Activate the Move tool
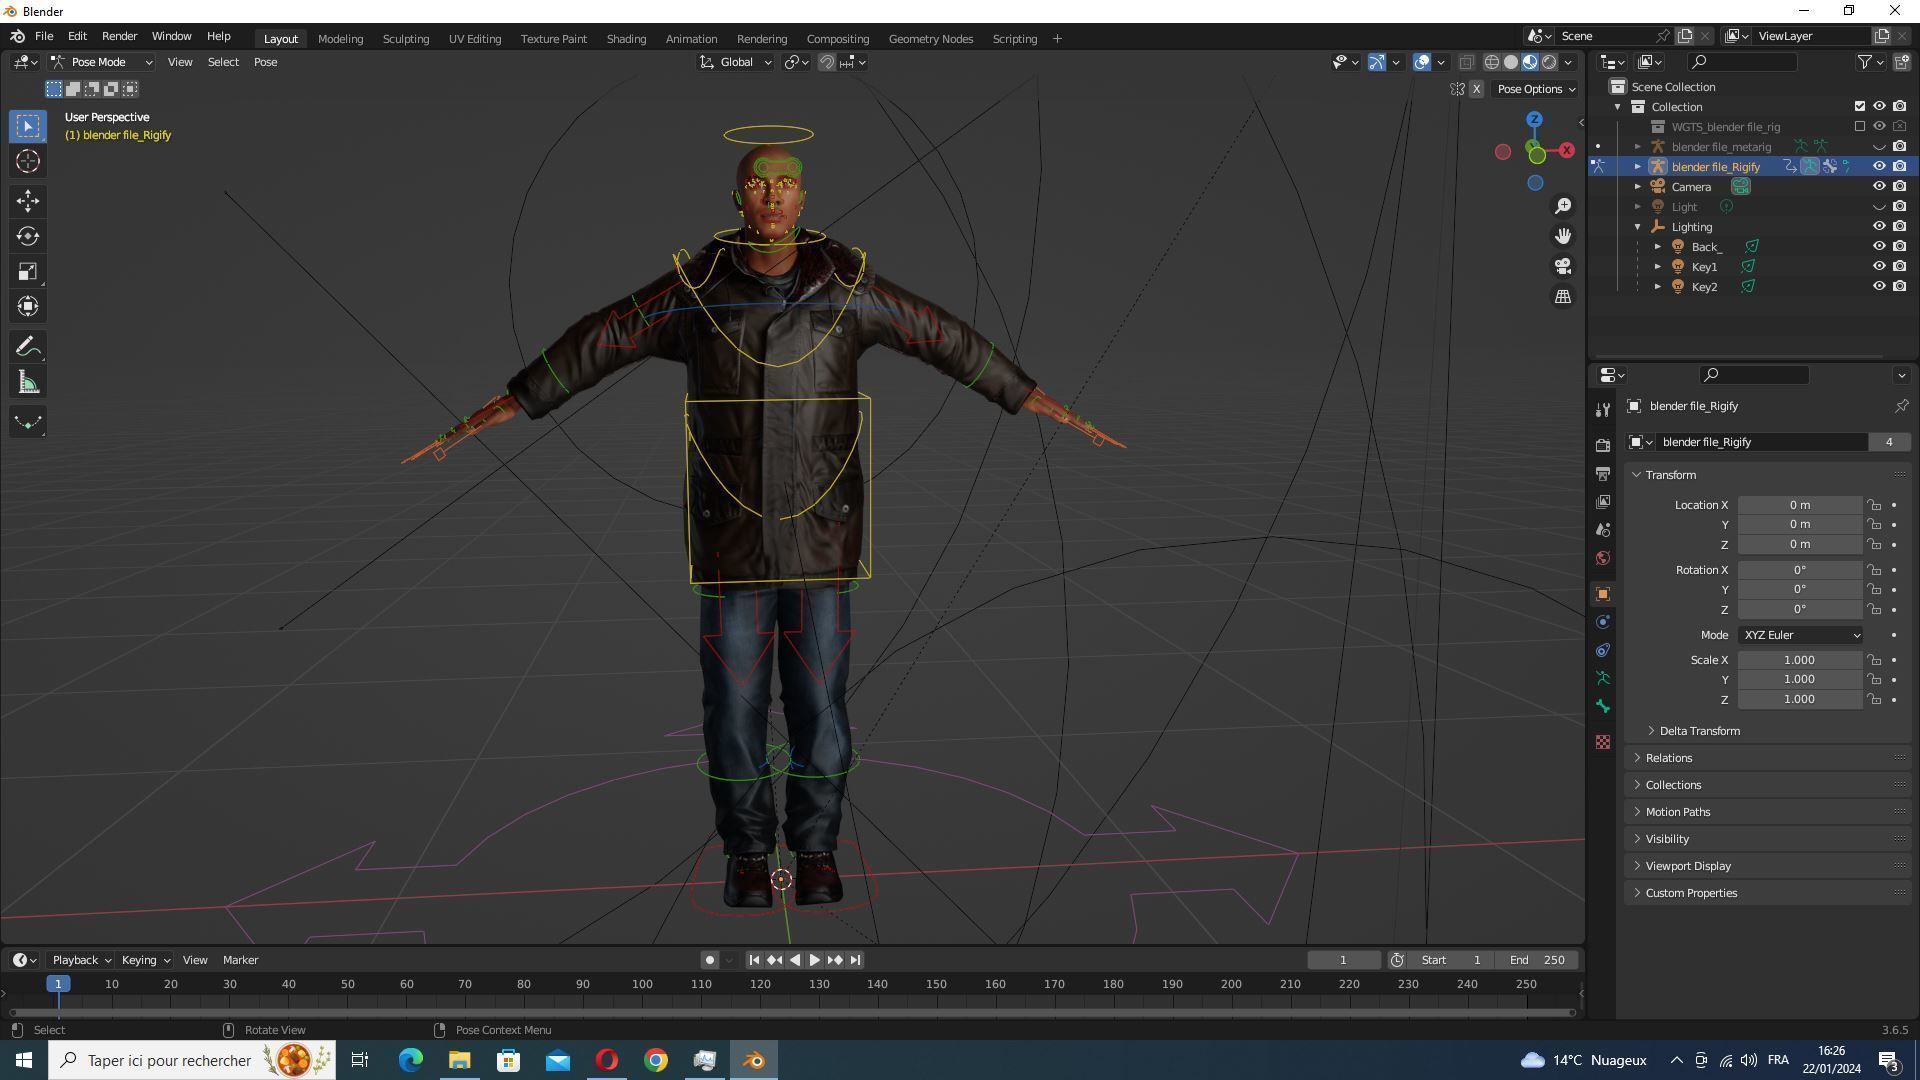Viewport: 1920px width, 1080px height. pos(27,201)
